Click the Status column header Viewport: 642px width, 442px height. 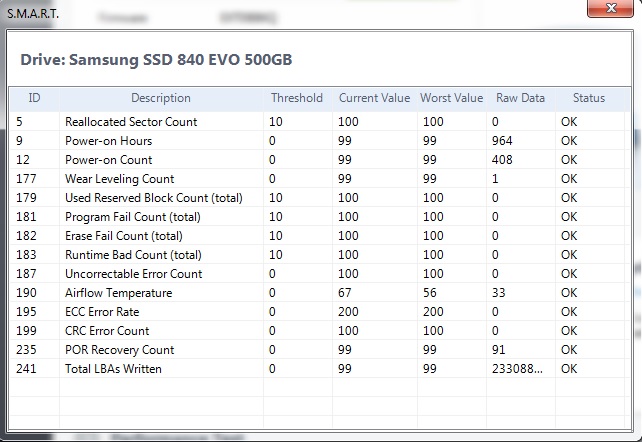[589, 98]
